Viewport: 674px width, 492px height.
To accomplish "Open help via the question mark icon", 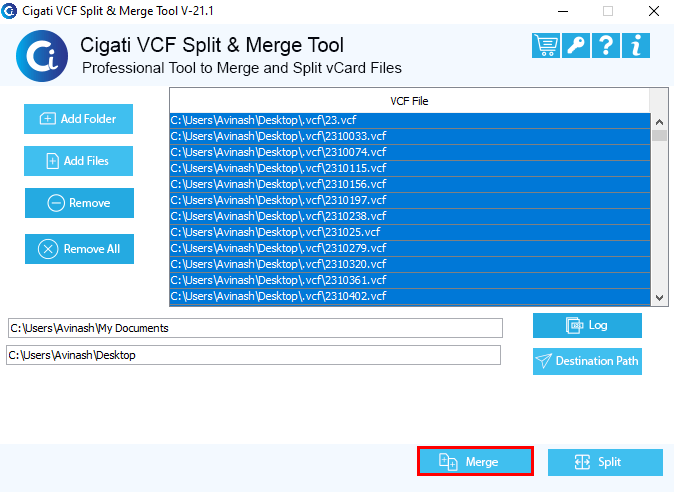I will [x=606, y=45].
